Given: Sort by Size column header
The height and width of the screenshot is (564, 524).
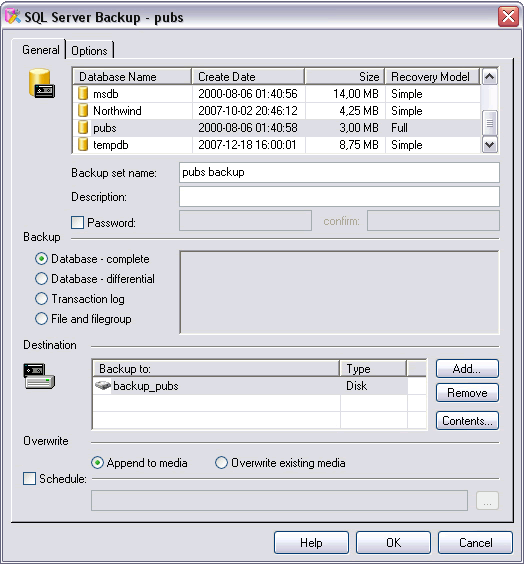Looking at the screenshot, I should (345, 77).
